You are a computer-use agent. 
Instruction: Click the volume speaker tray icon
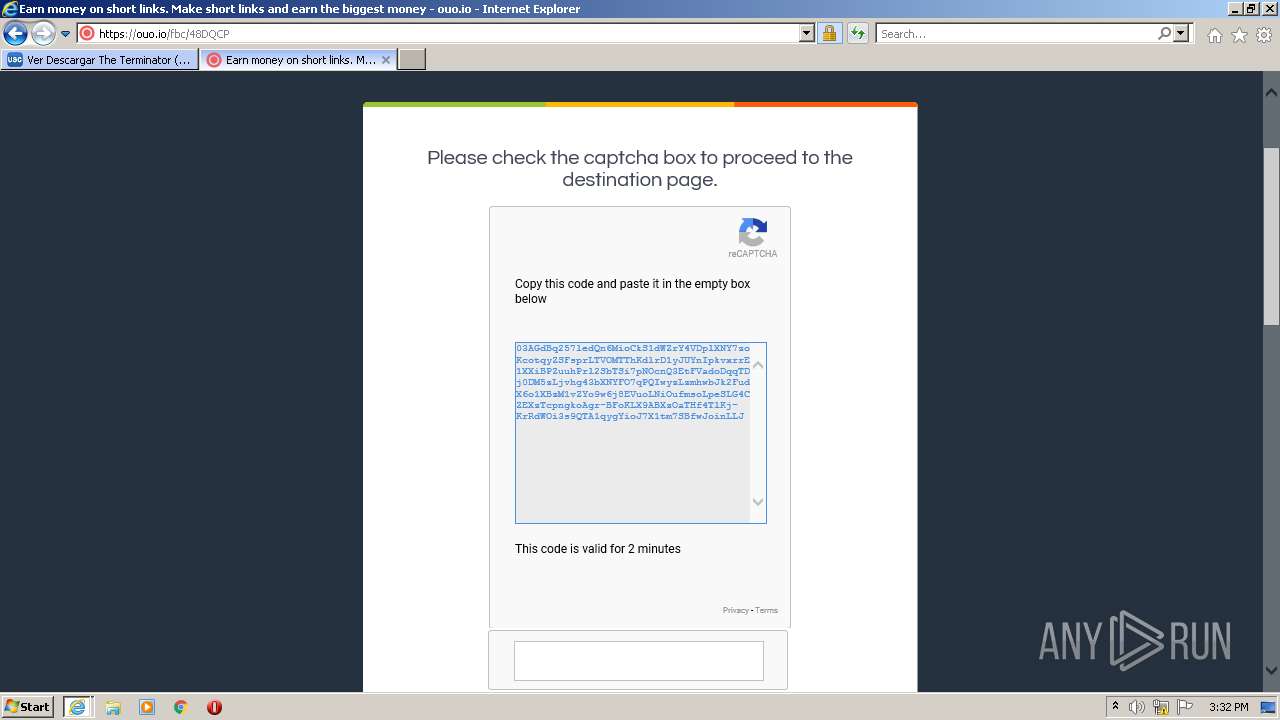(1137, 707)
